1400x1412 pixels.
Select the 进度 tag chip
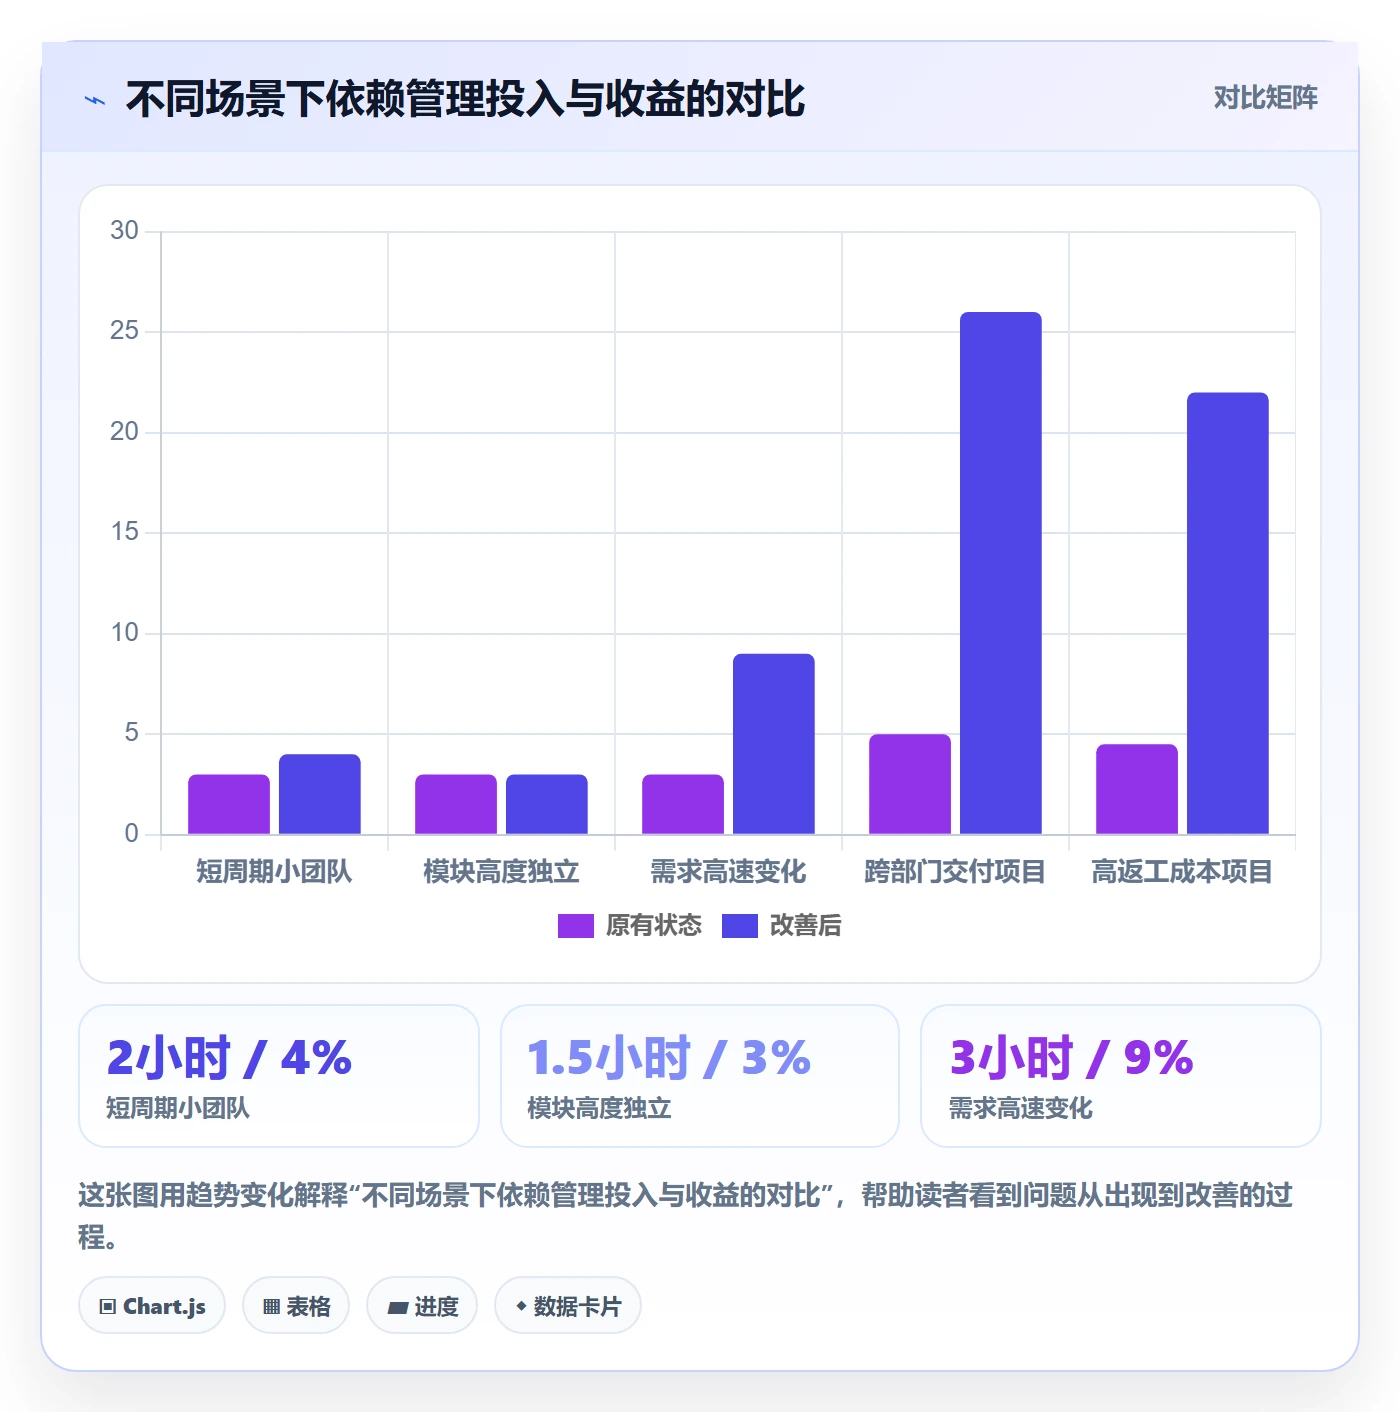[x=422, y=1305]
